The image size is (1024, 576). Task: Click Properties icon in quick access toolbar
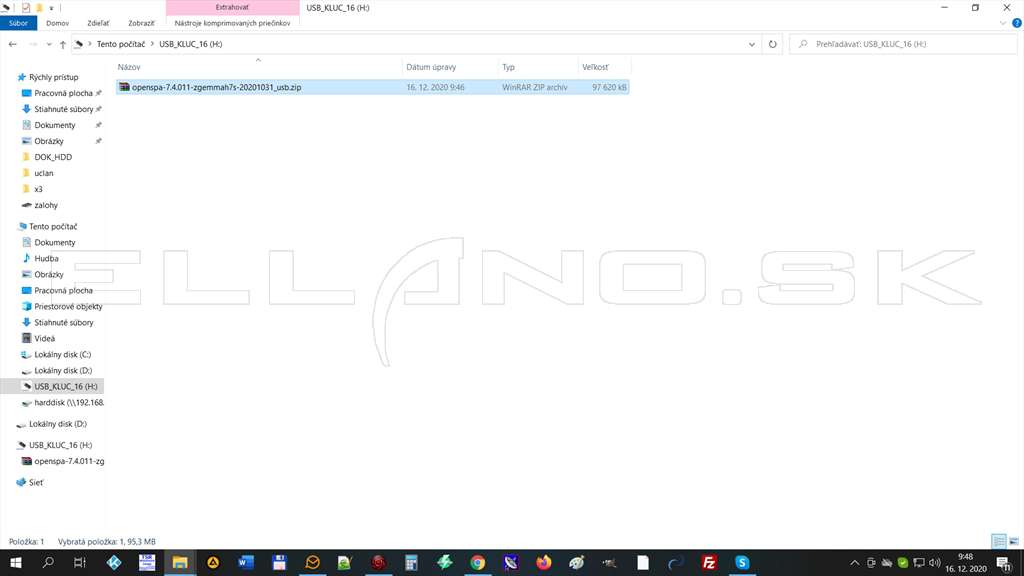(25, 8)
